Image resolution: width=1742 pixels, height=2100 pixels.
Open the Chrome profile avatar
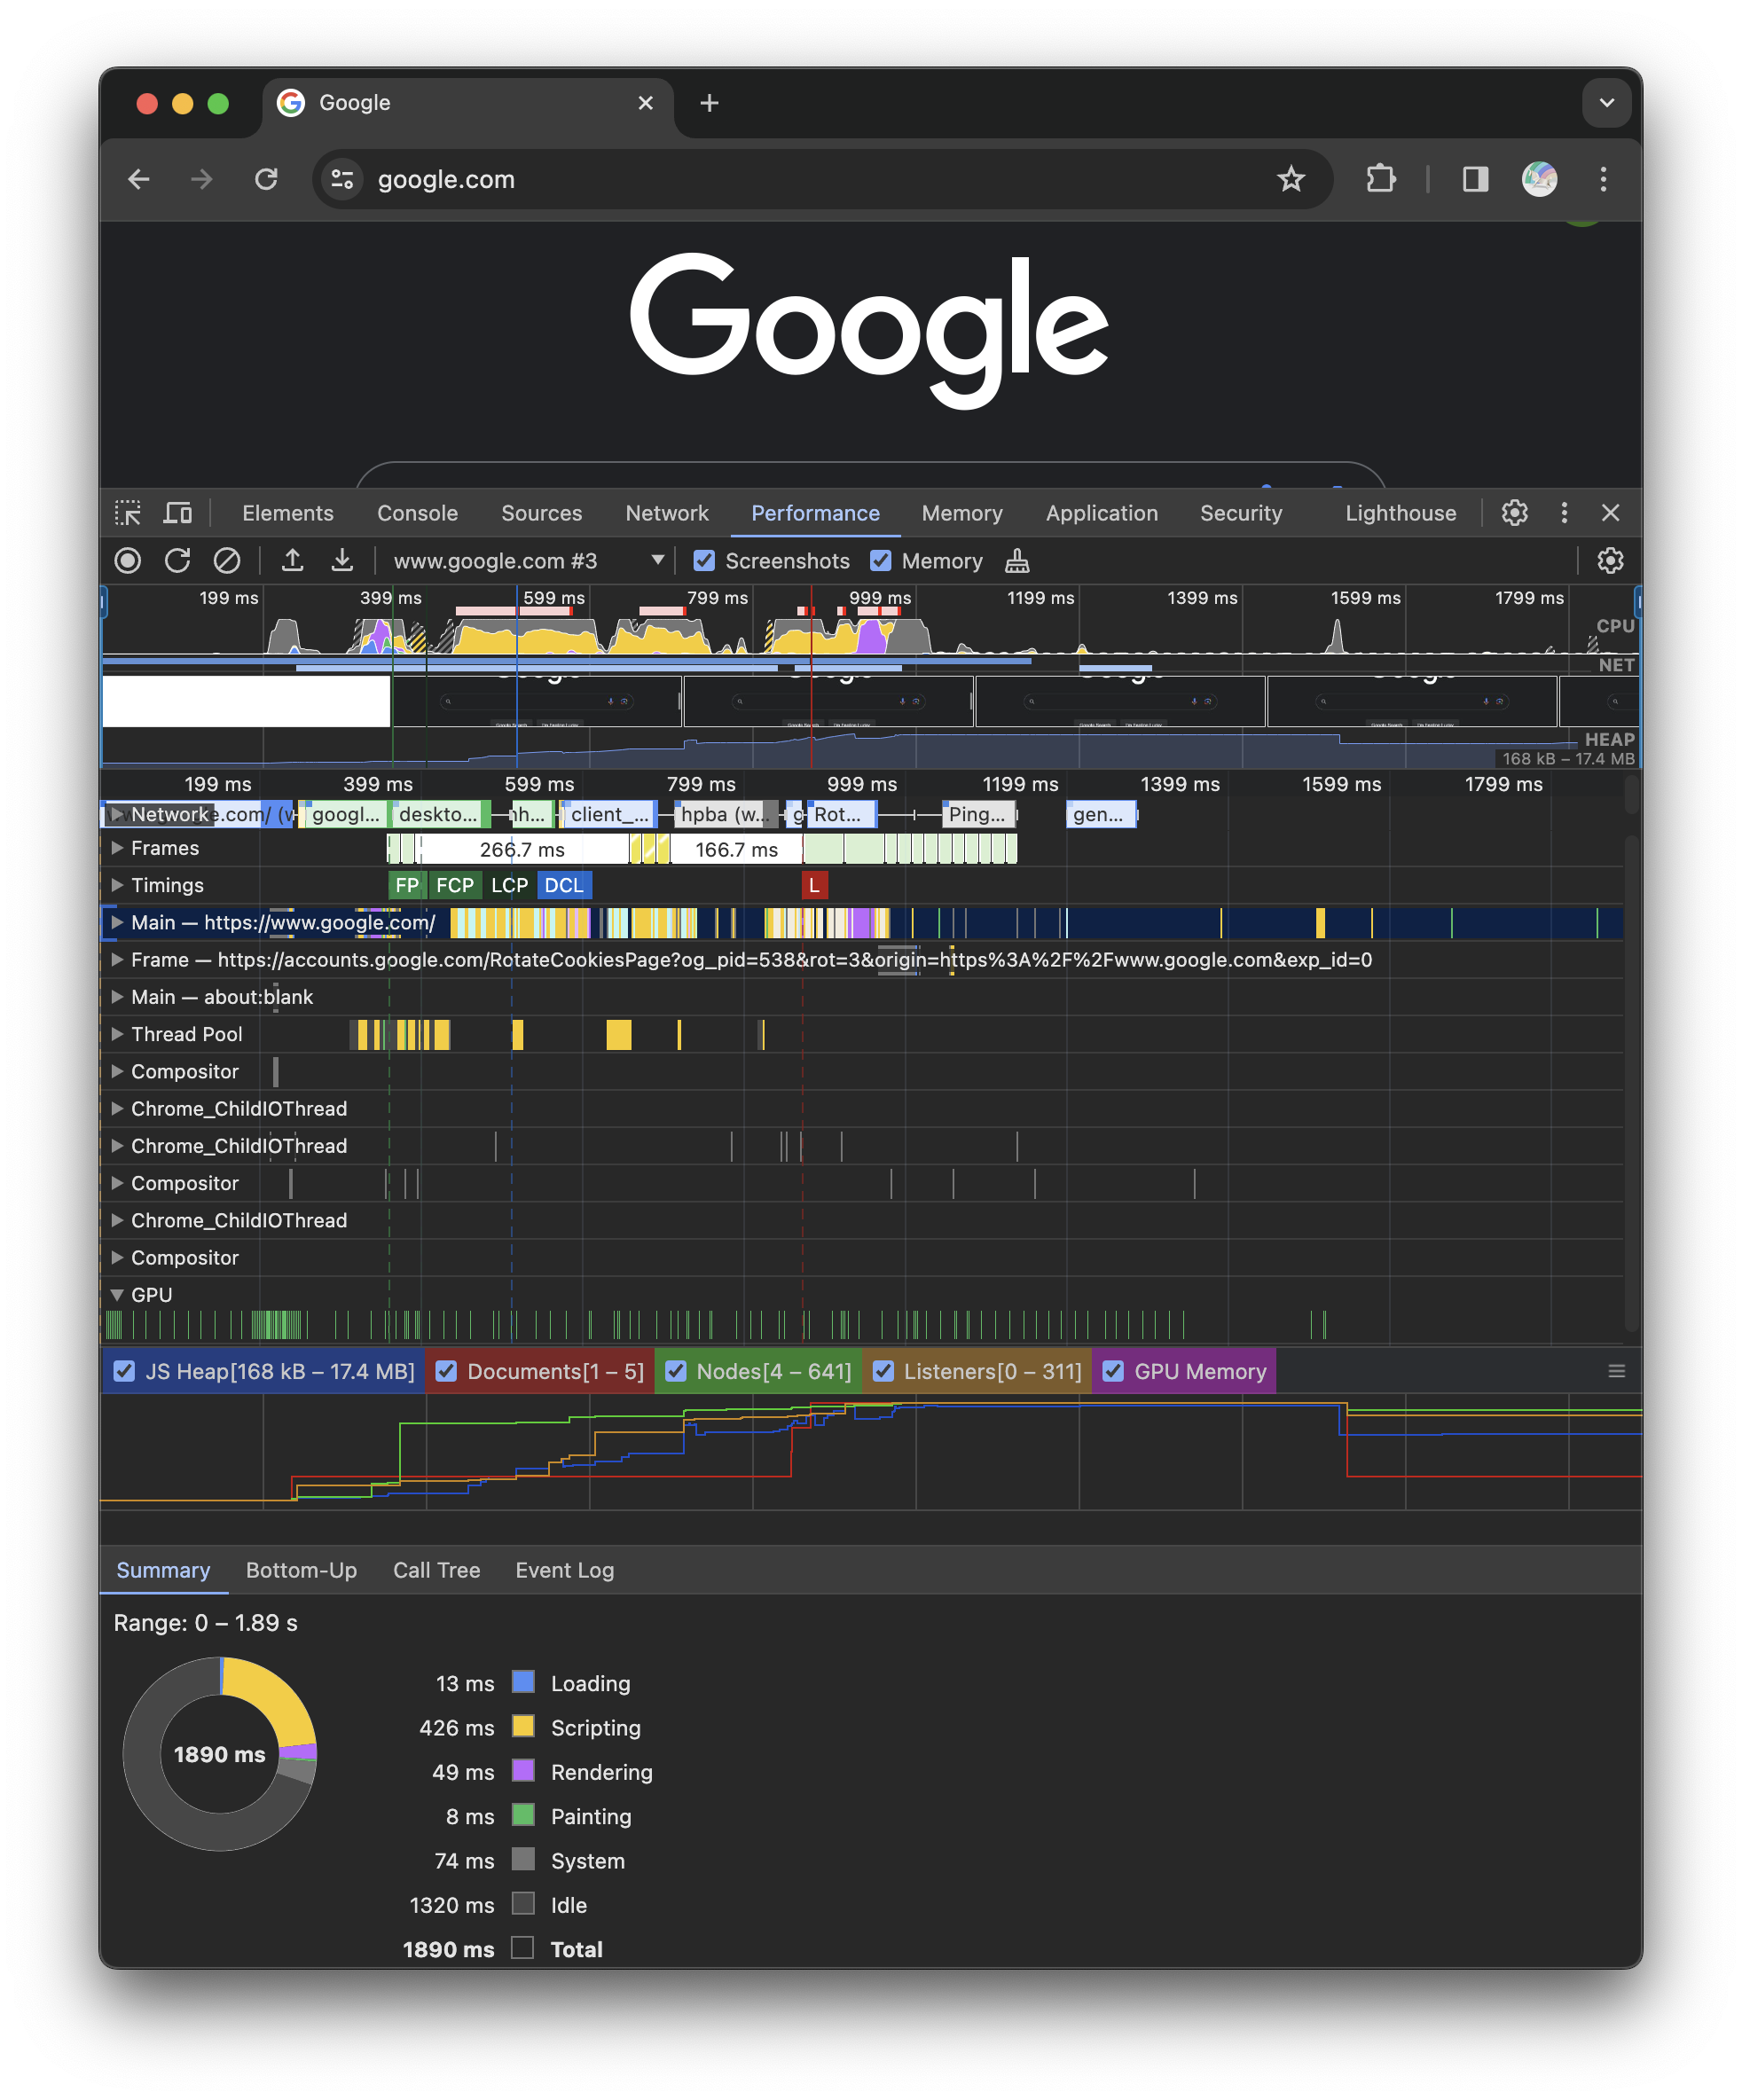(1539, 179)
